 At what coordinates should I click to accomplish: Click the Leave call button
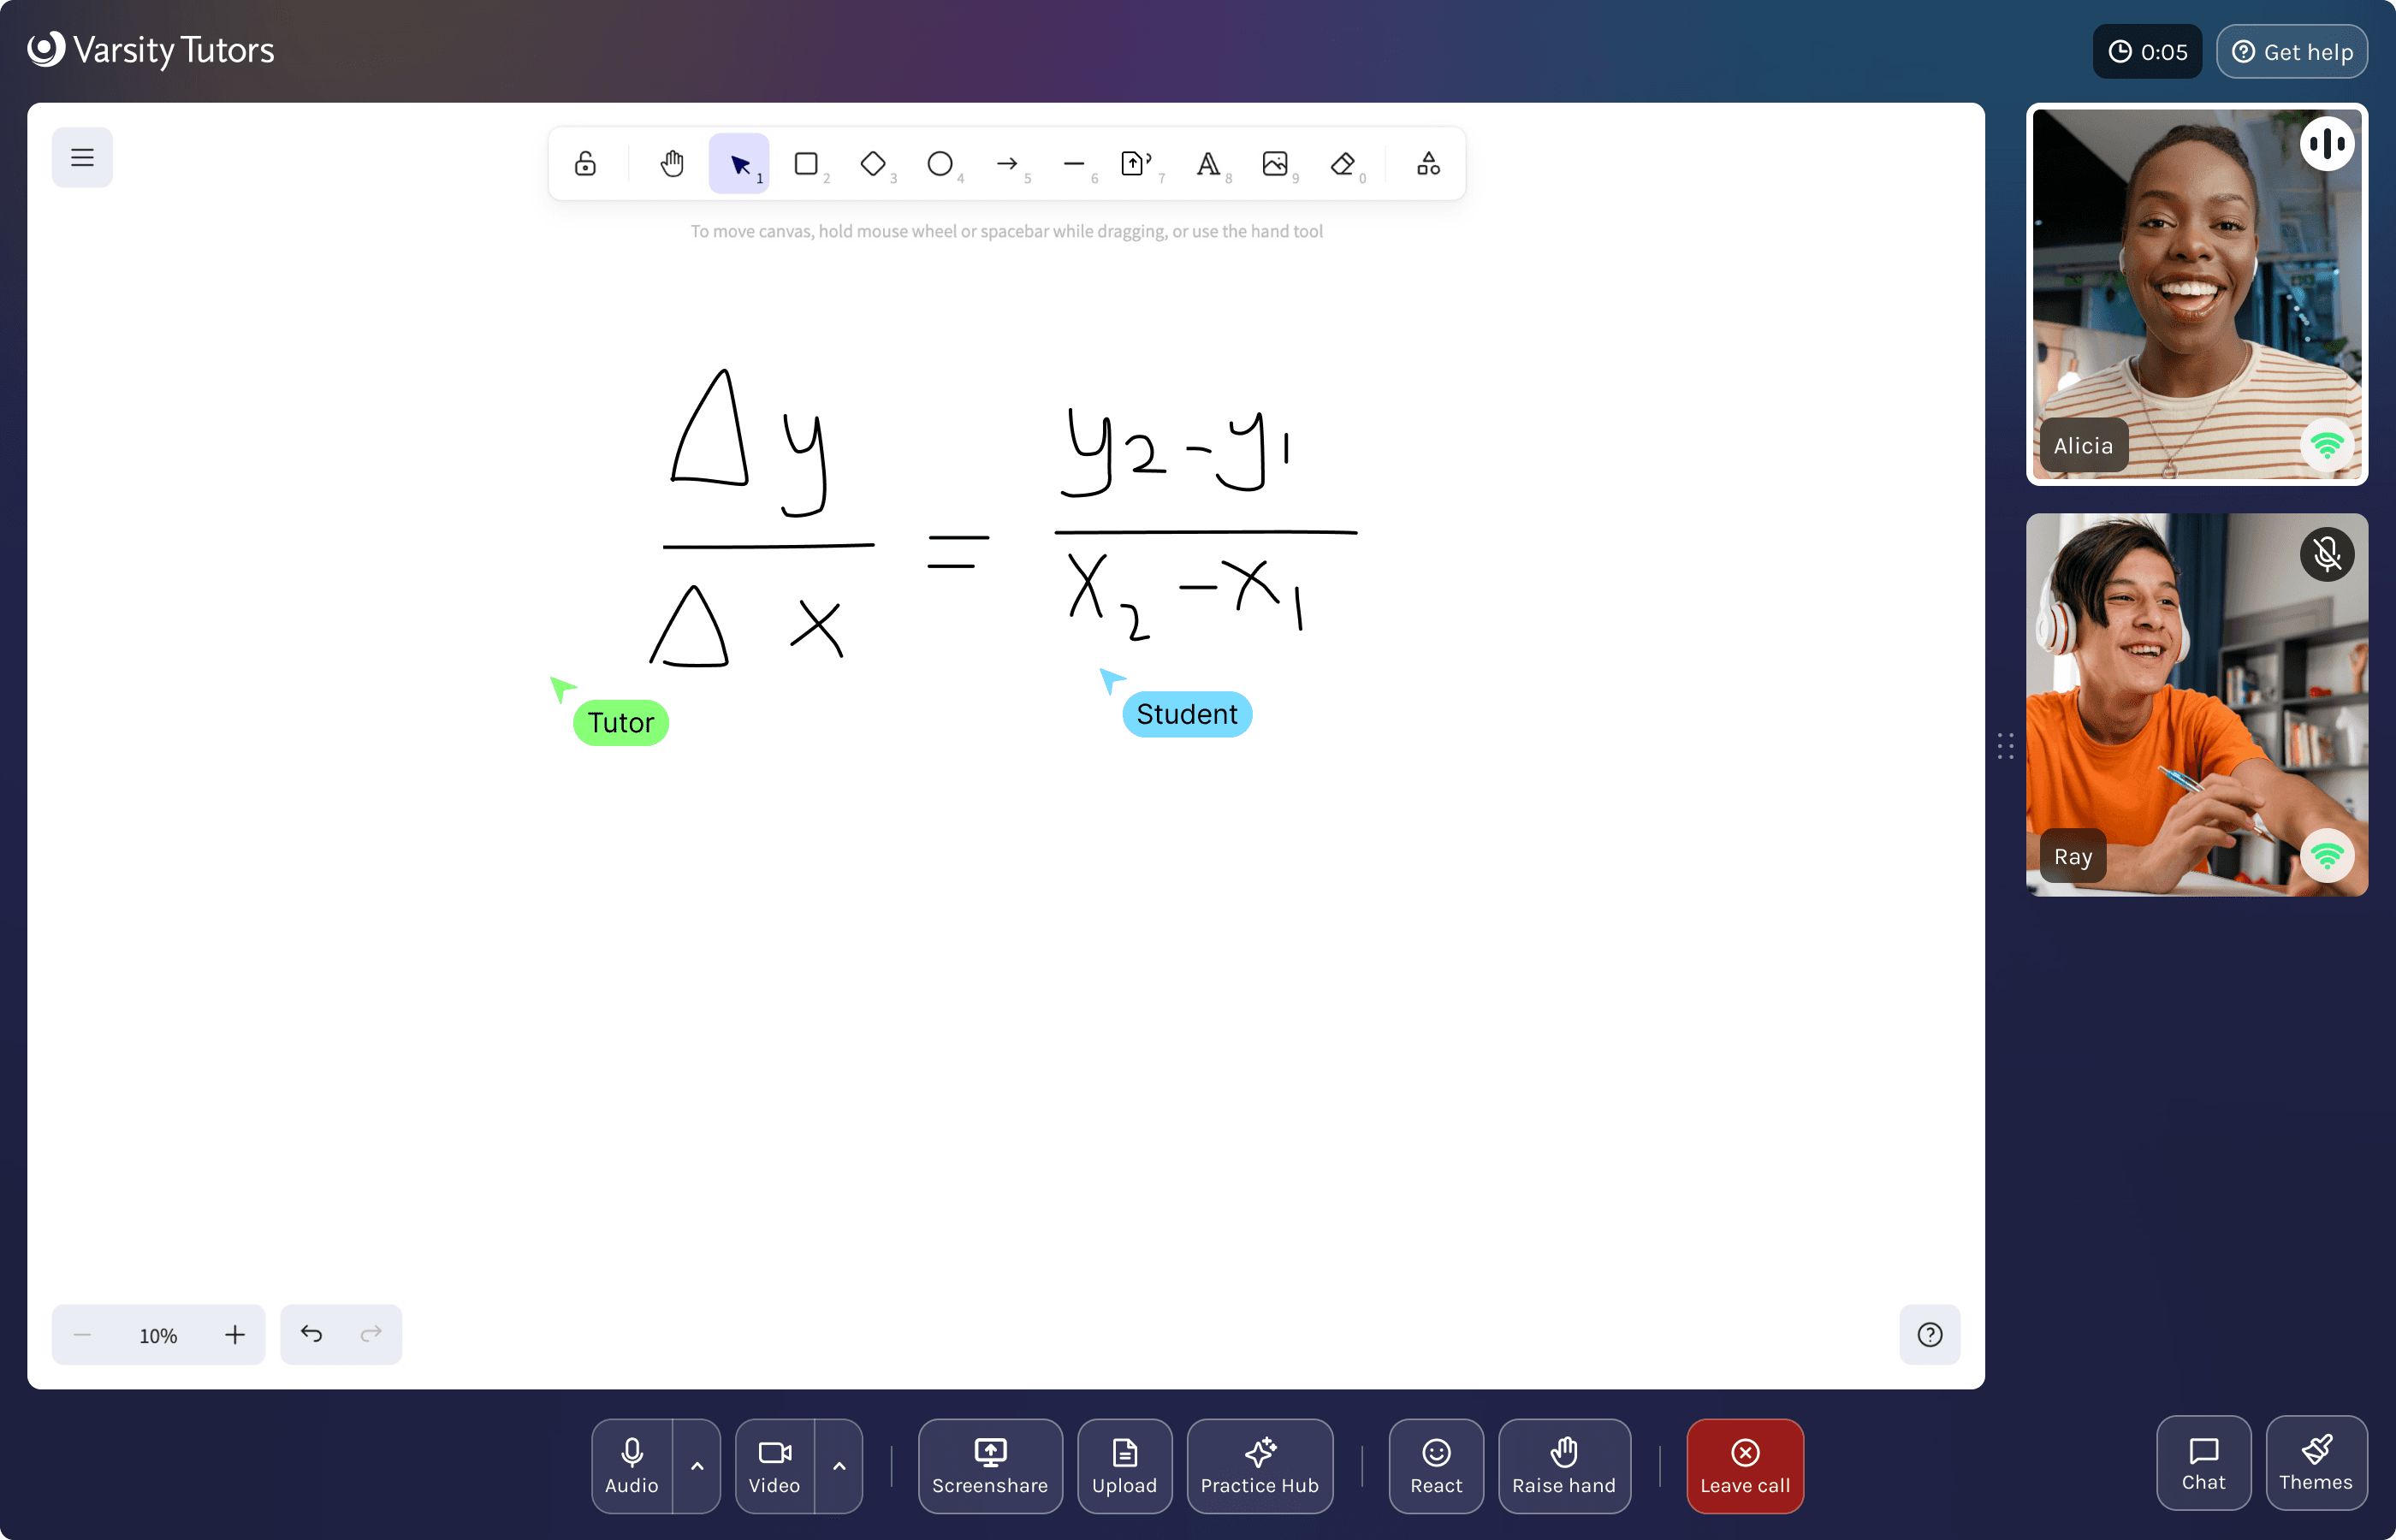coord(1744,1465)
